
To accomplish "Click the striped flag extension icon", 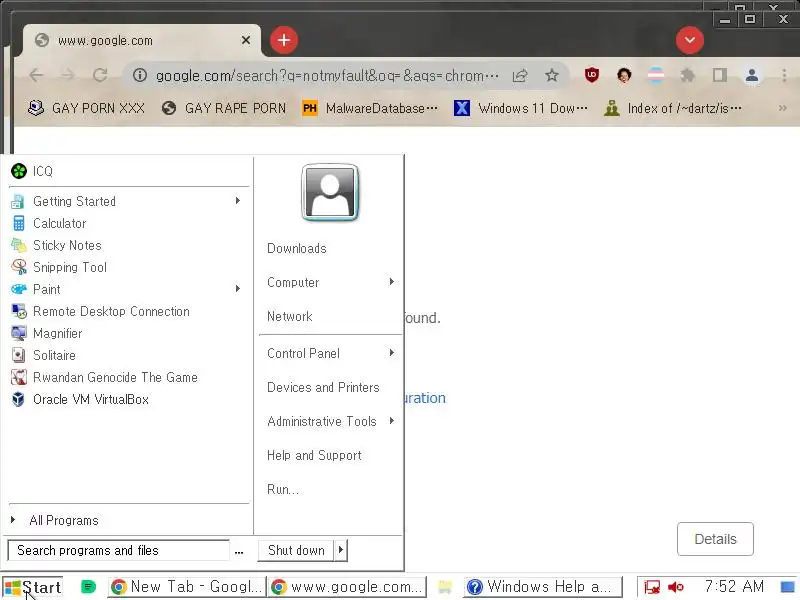I will pyautogui.click(x=656, y=76).
